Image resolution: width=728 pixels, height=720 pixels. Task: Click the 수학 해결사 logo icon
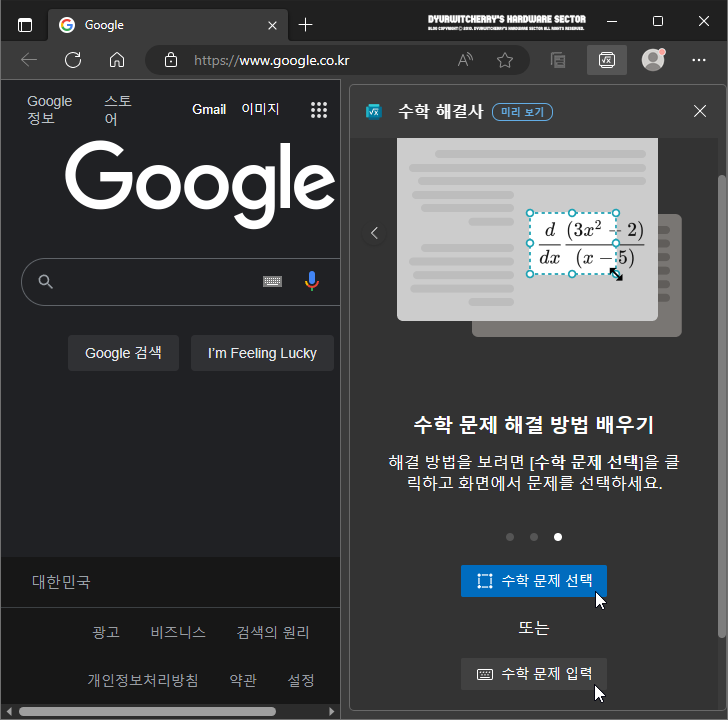click(374, 111)
